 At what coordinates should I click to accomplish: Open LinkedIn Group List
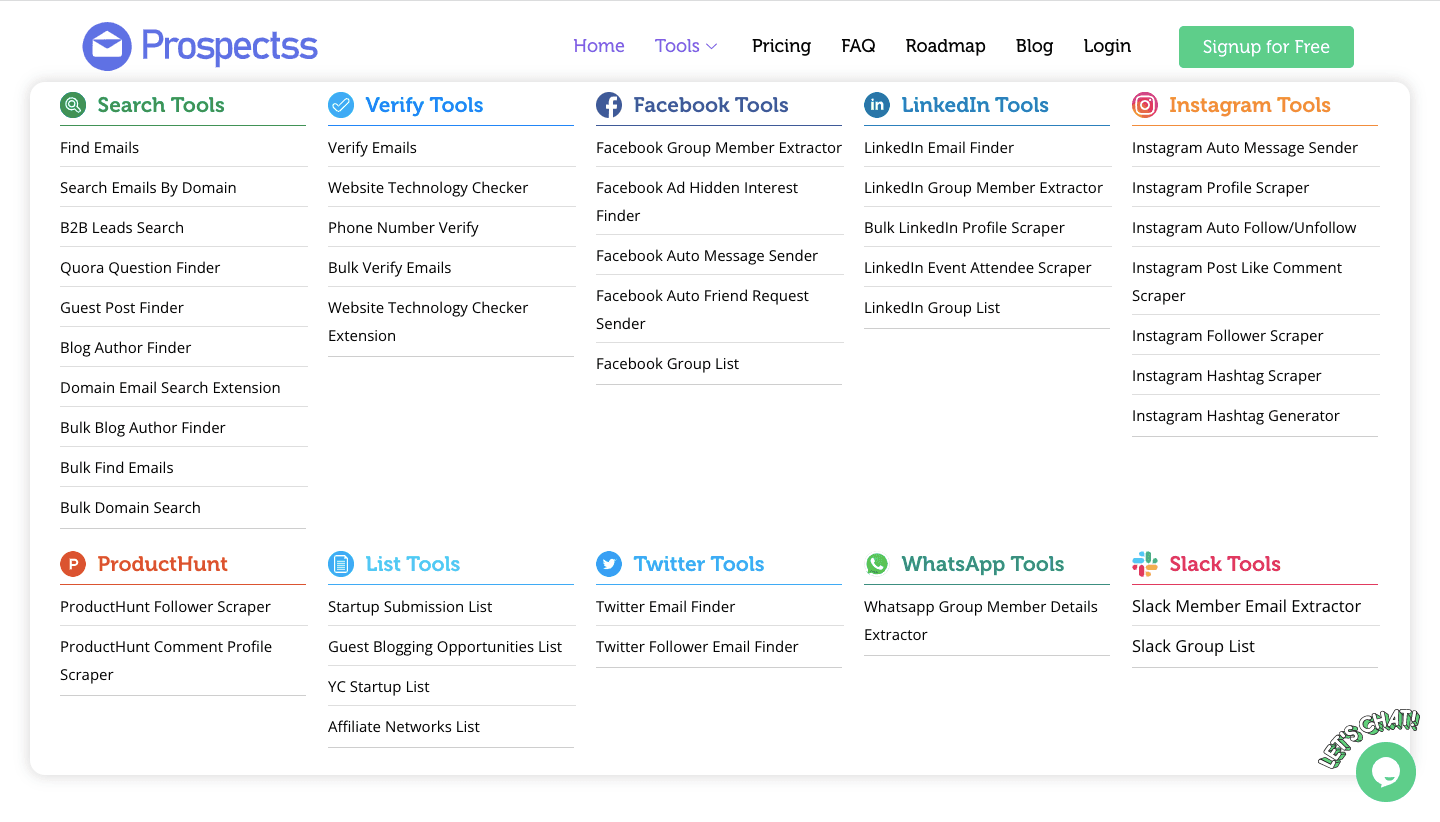[x=932, y=308]
